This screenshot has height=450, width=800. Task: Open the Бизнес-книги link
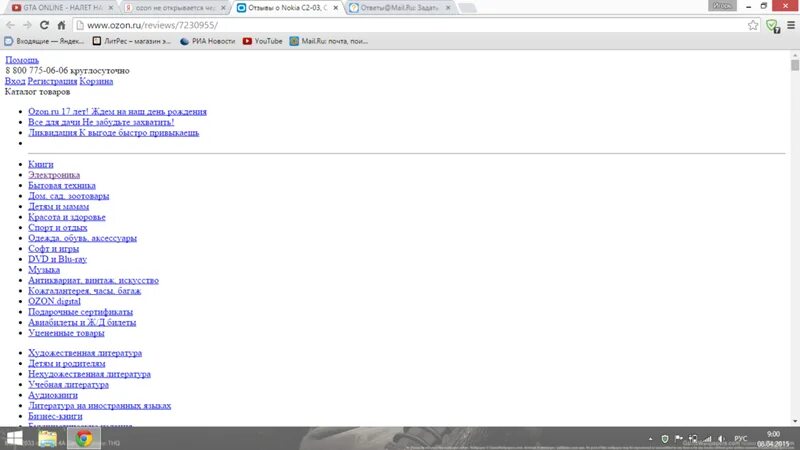click(x=55, y=416)
